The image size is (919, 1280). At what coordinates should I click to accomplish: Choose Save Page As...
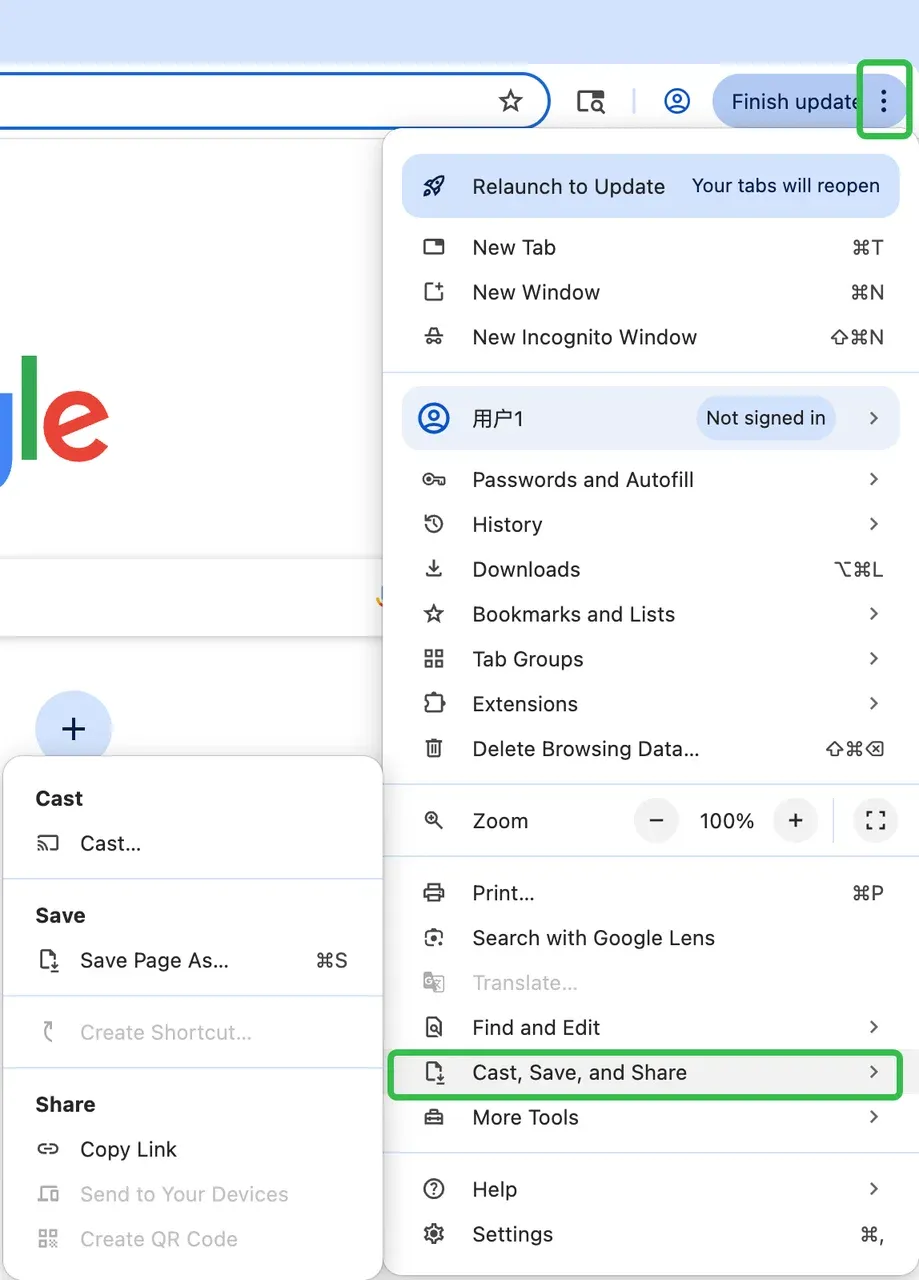(194, 961)
